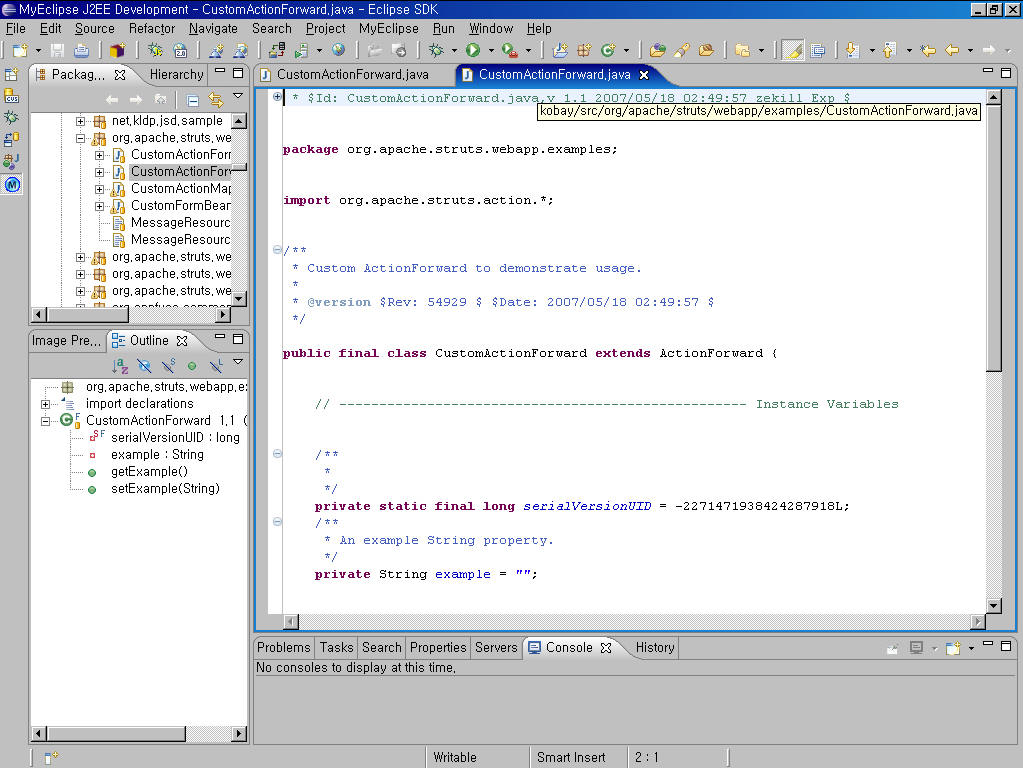1023x768 pixels.
Task: Click the Back navigation arrow in toolbar
Action: 951,50
